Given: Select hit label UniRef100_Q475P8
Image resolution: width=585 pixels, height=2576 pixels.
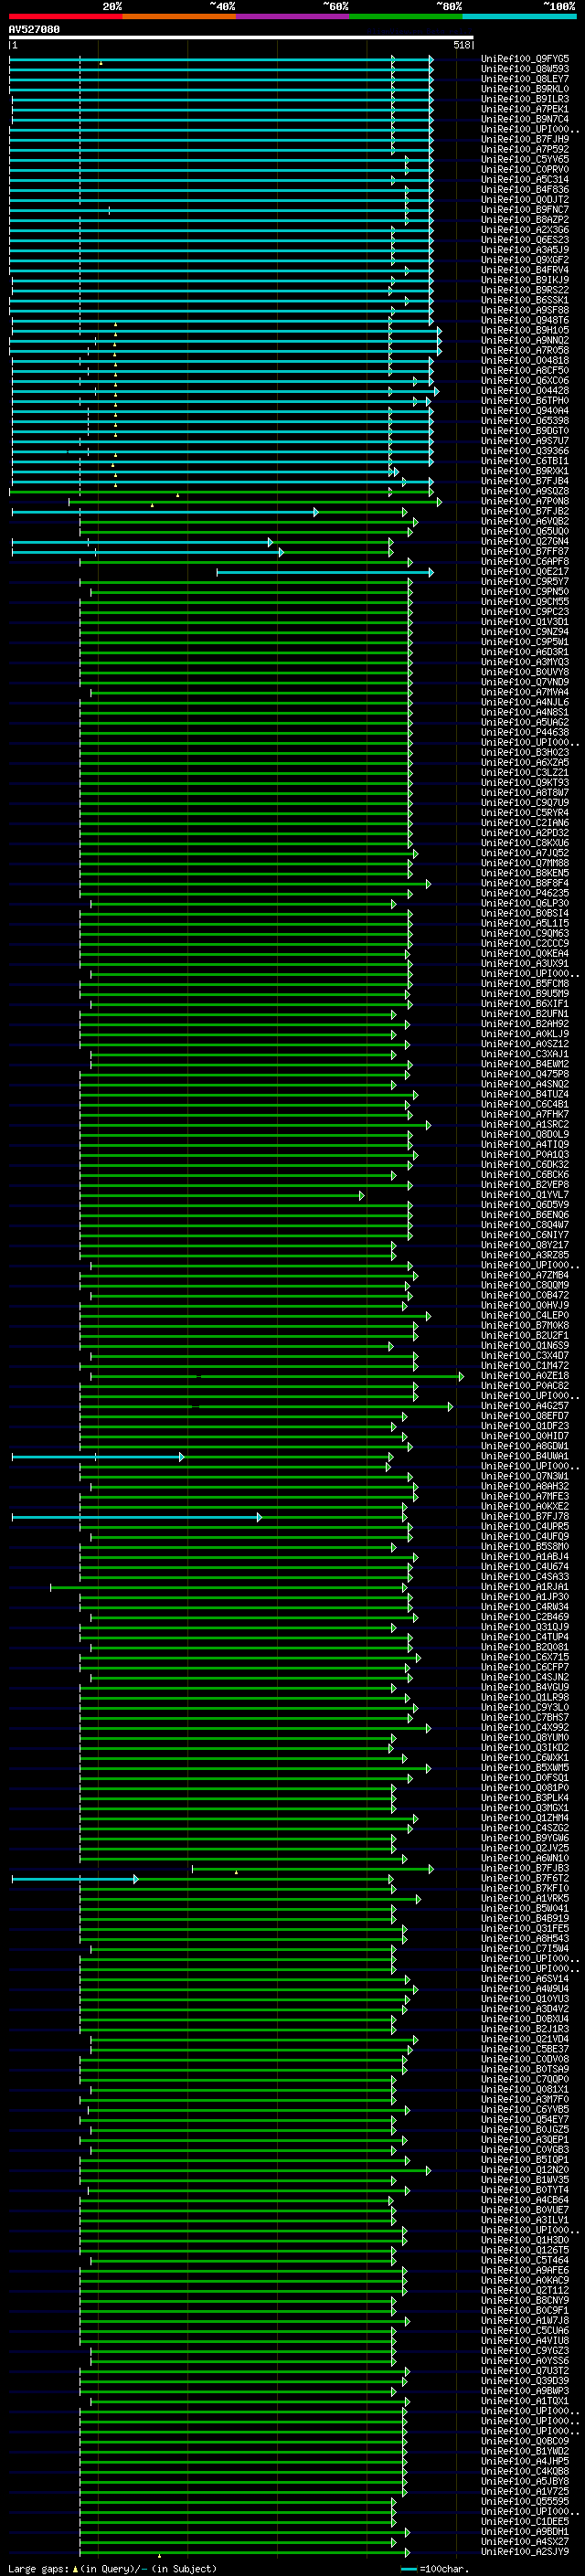Looking at the screenshot, I should (525, 1075).
